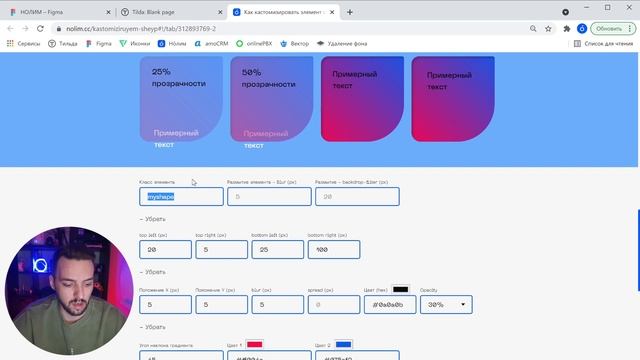Image resolution: width=640 pixels, height=360 pixels.
Task: Focus the Цвет 2 hex field
Action: pos(357,355)
